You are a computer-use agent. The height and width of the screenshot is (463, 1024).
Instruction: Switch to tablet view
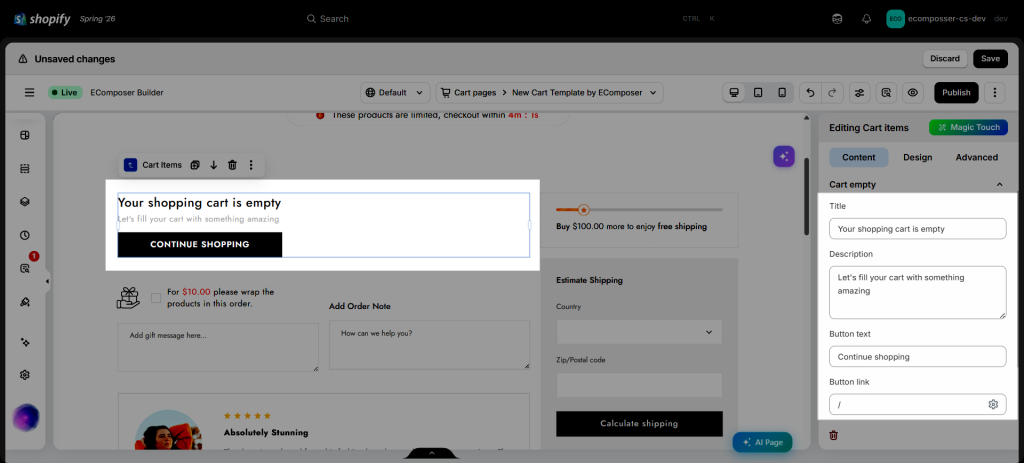[x=758, y=93]
